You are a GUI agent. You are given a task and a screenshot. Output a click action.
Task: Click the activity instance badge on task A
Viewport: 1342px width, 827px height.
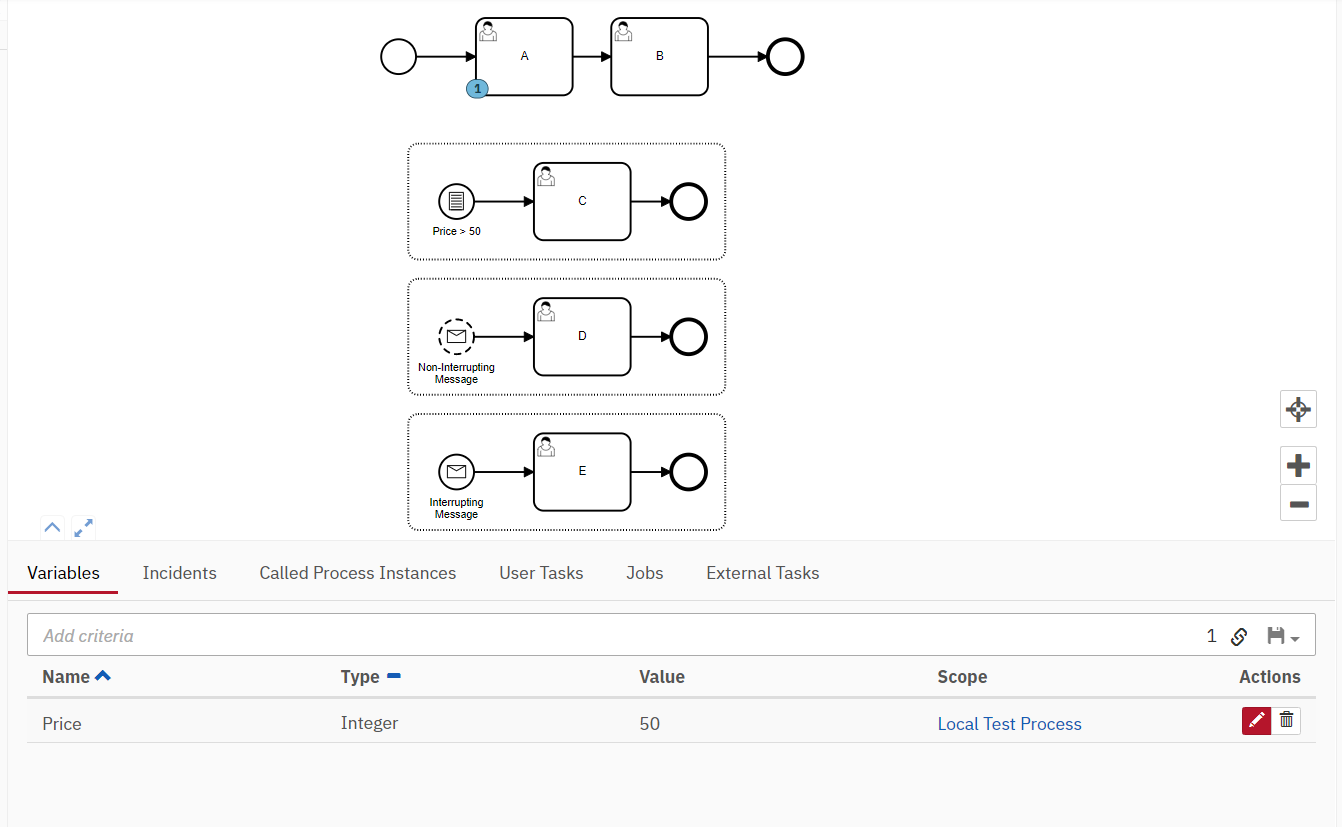(477, 88)
